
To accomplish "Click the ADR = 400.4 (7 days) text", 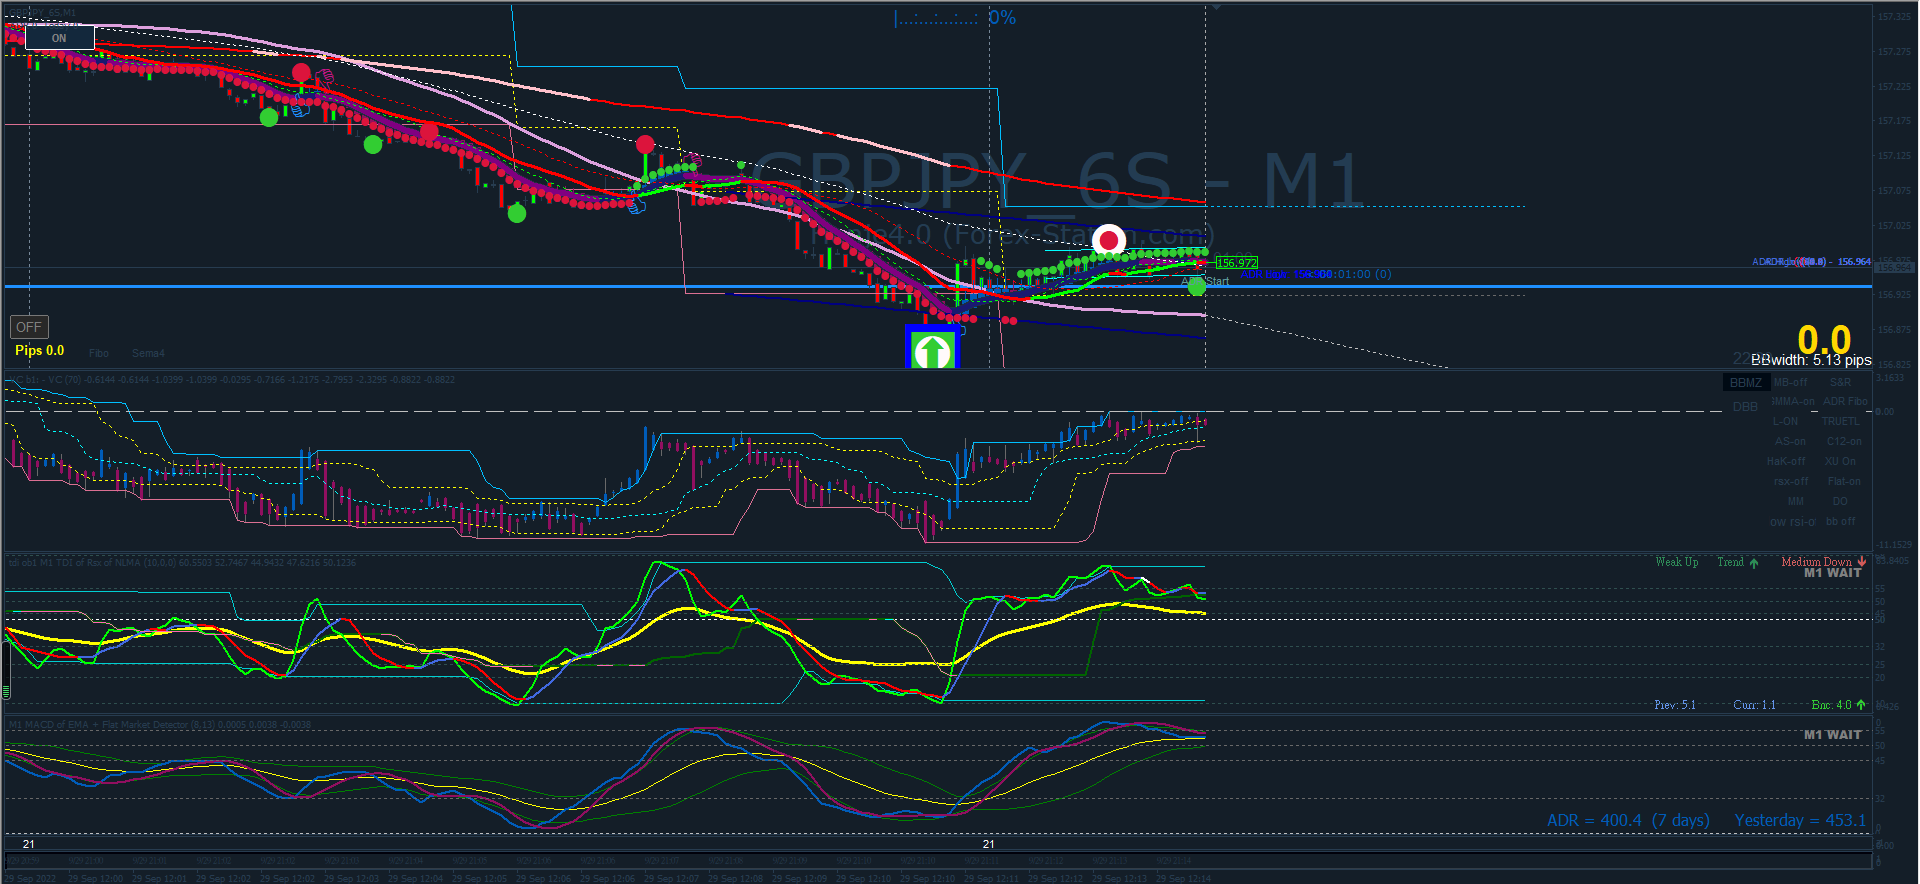I will coord(1628,821).
